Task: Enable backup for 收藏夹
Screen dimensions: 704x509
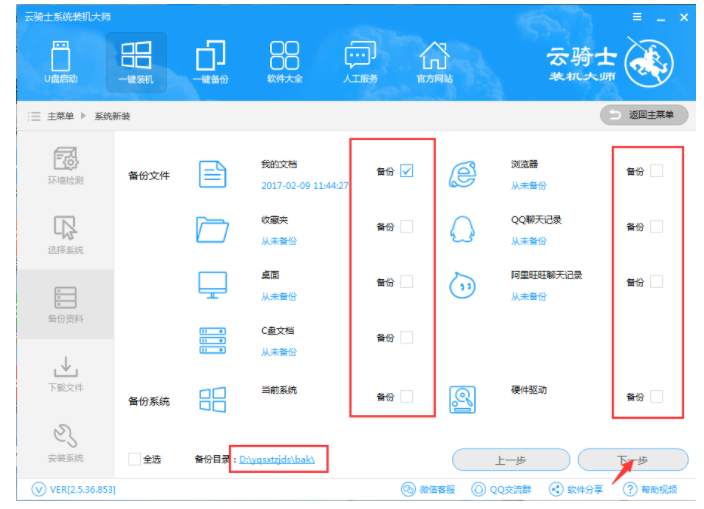Action: point(406,227)
